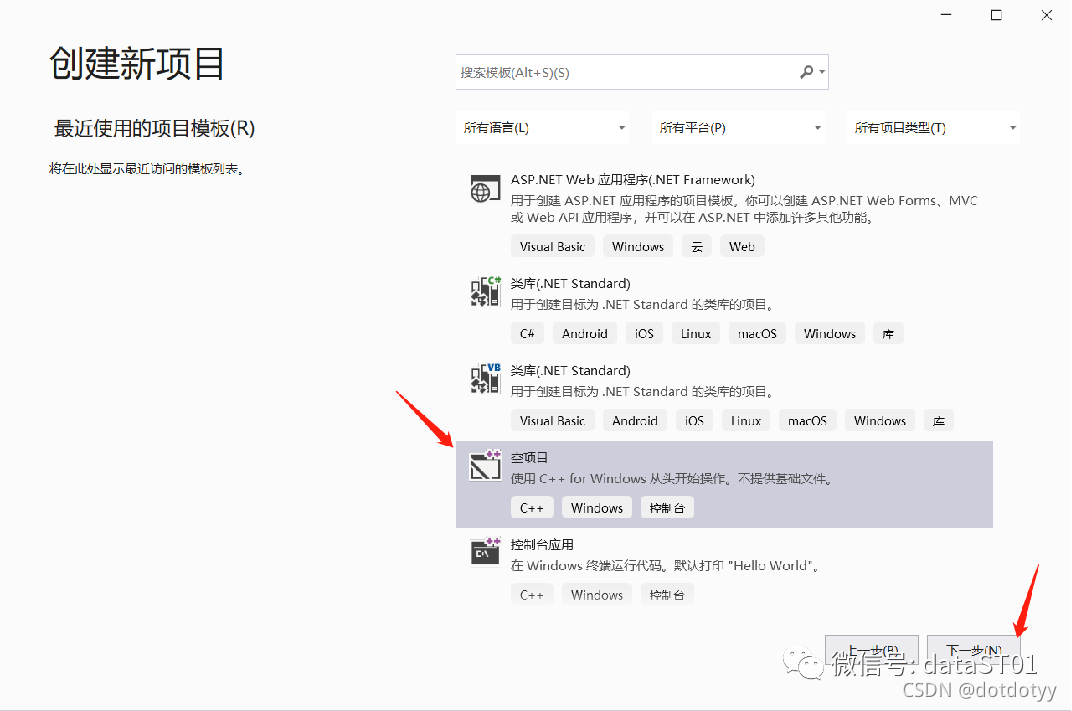Minimize the 创建新项目 window
Screen dimensions: 1072x711
click(946, 14)
